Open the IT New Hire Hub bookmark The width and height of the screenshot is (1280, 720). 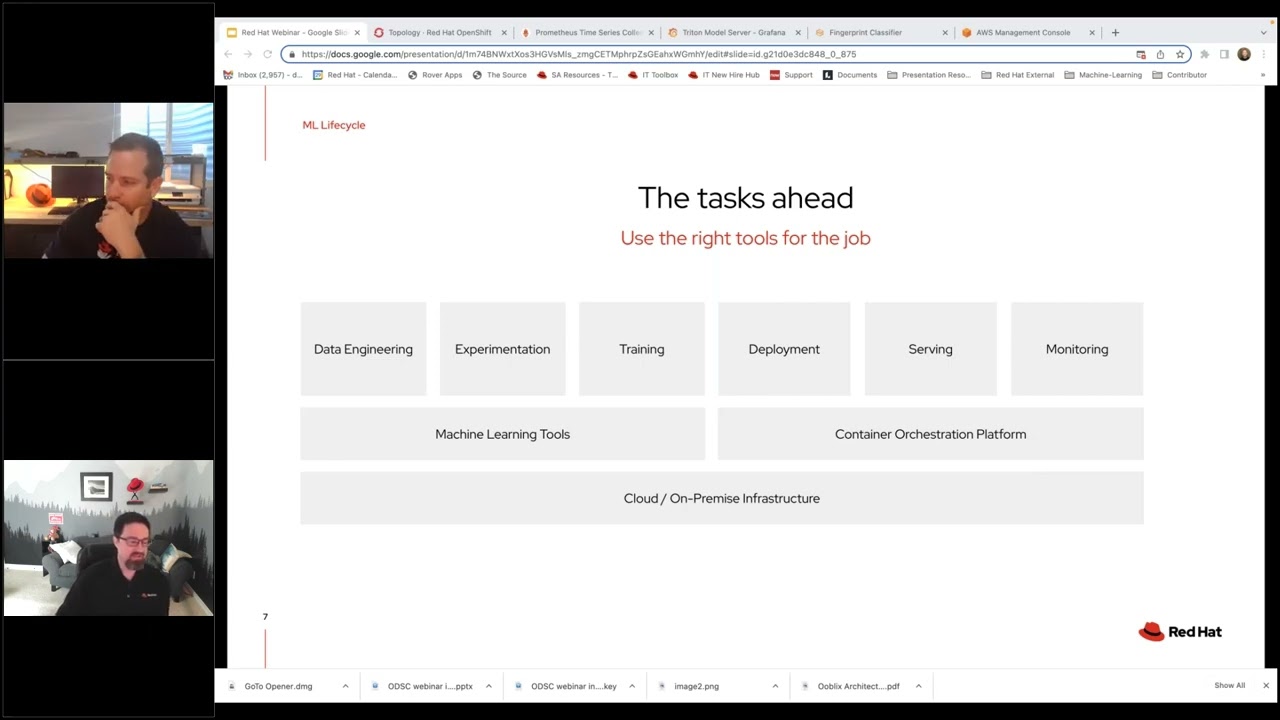click(724, 75)
